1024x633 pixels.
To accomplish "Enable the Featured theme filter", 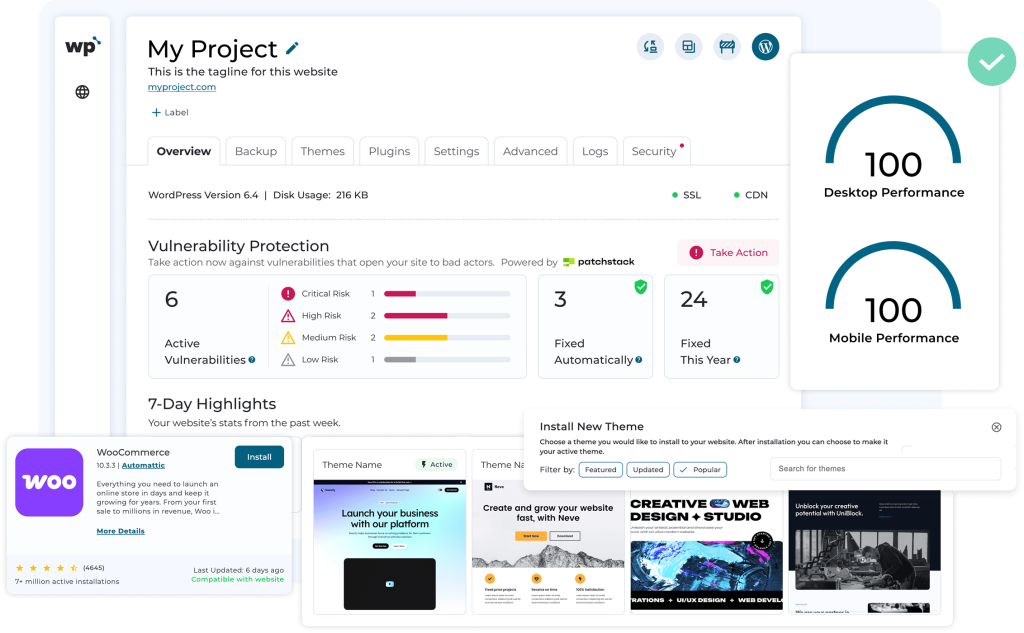I will [600, 469].
